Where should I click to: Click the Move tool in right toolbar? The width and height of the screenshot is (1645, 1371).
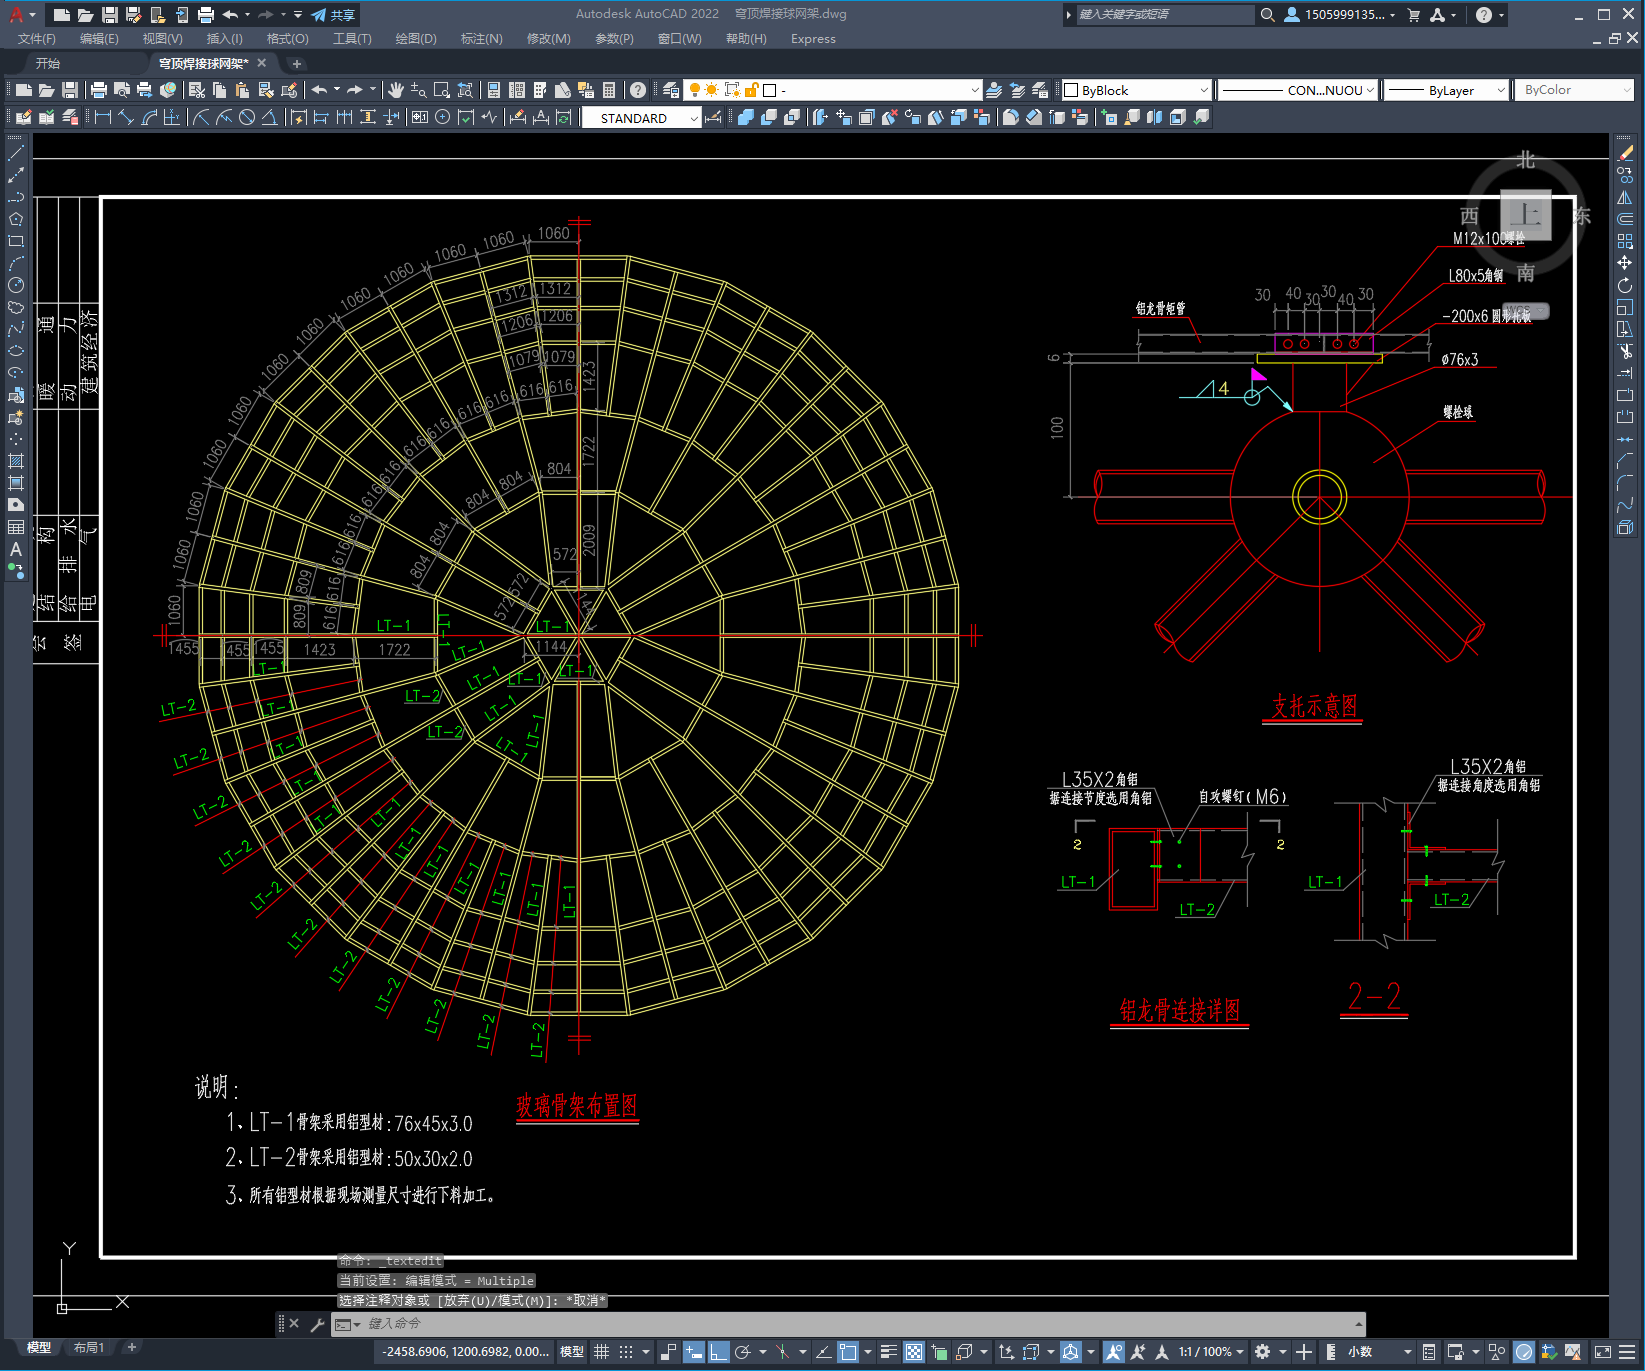coord(1625,263)
